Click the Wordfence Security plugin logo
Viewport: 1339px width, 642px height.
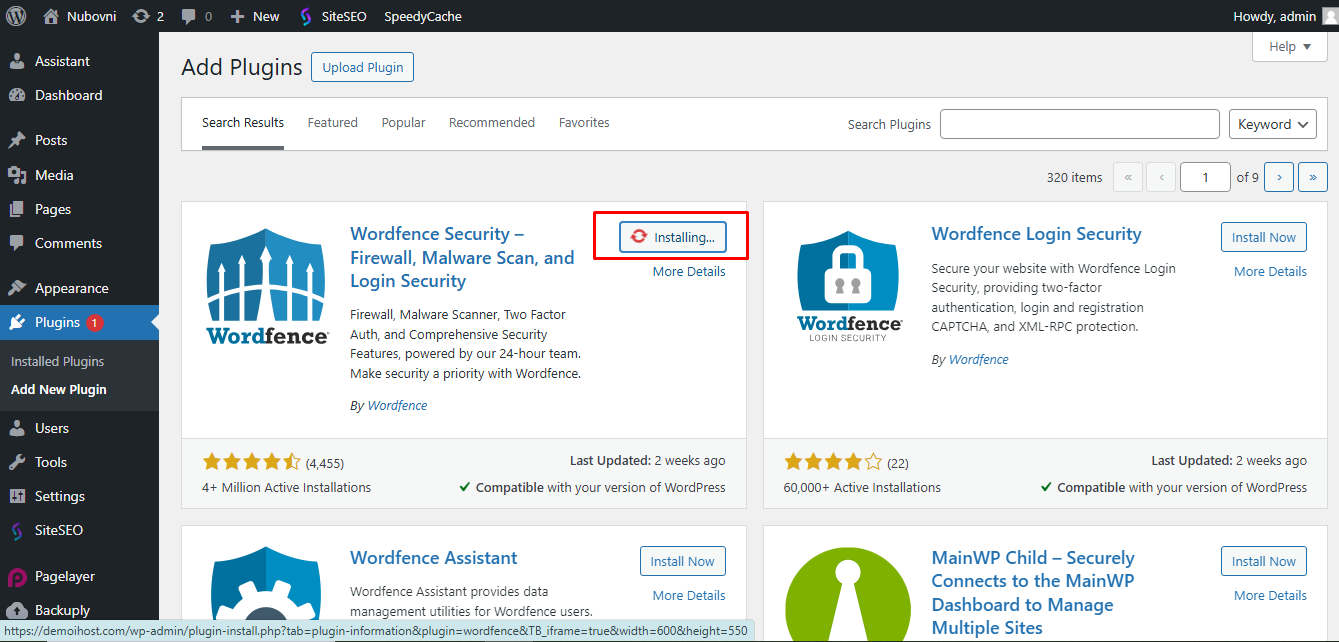click(x=267, y=285)
